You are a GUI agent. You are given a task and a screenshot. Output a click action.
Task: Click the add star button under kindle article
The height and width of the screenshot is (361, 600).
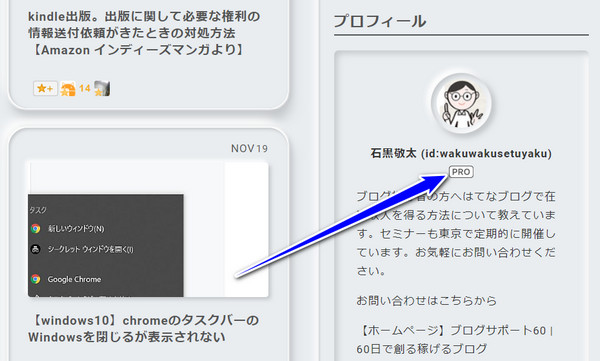pyautogui.click(x=45, y=88)
